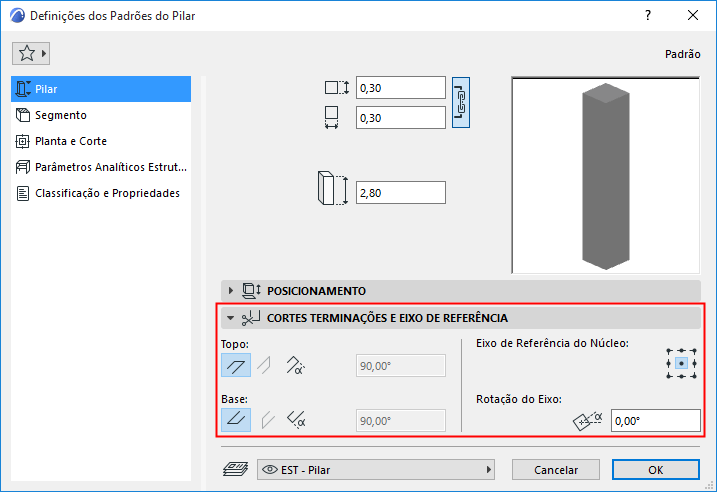Click the Pilar column icon in sidebar
The width and height of the screenshot is (717, 492).
23,89
